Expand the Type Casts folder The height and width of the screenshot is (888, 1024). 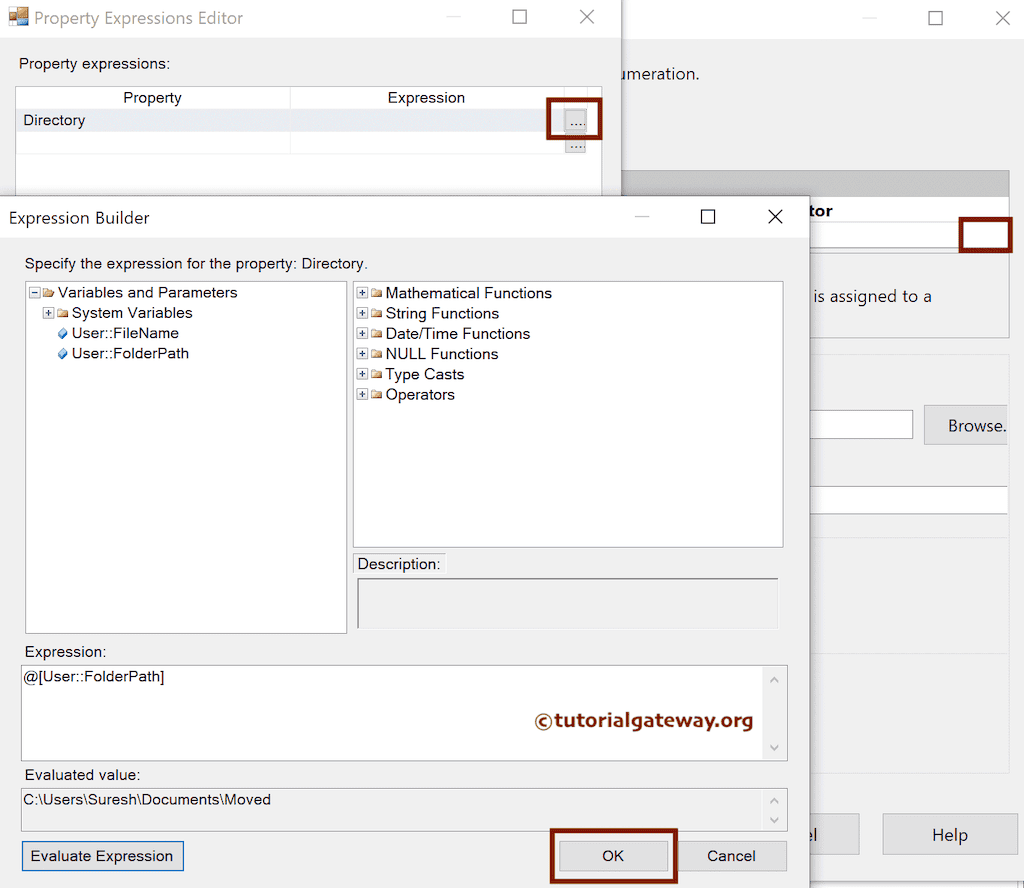pyautogui.click(x=362, y=374)
